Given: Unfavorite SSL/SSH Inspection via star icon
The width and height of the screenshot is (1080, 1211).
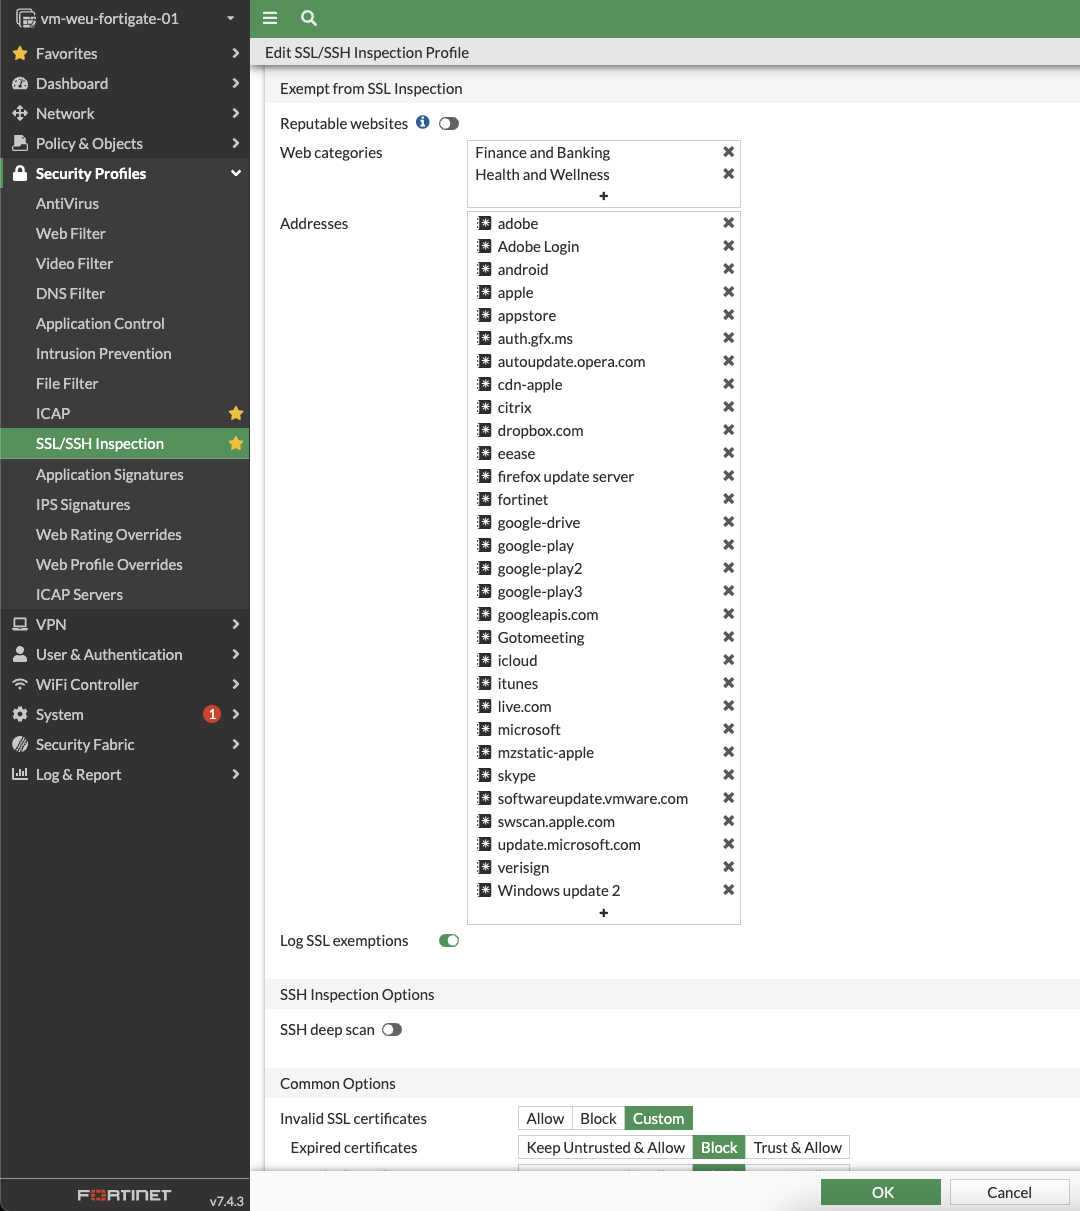Looking at the screenshot, I should click(x=236, y=443).
